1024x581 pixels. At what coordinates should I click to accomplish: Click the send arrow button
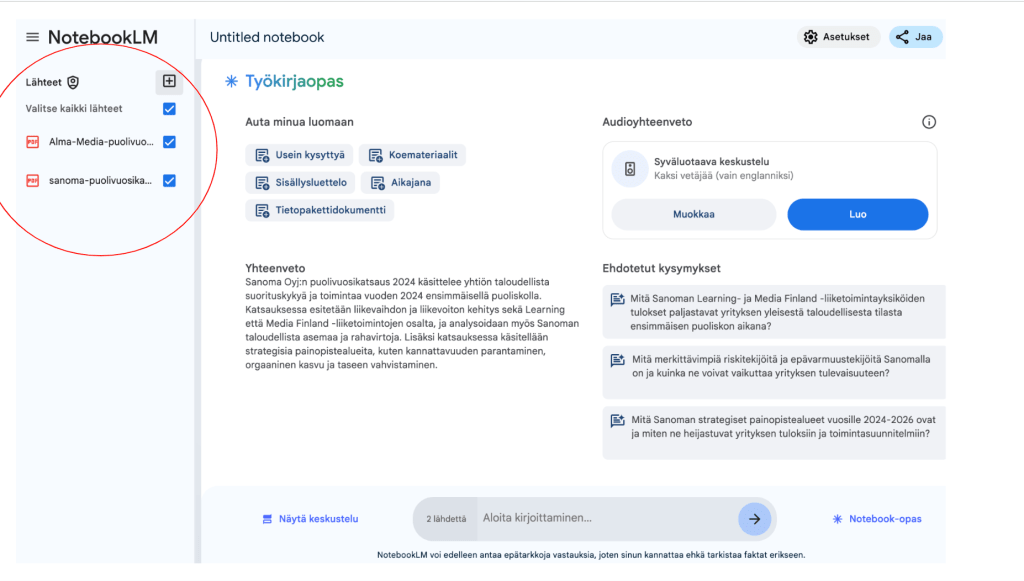[754, 519]
